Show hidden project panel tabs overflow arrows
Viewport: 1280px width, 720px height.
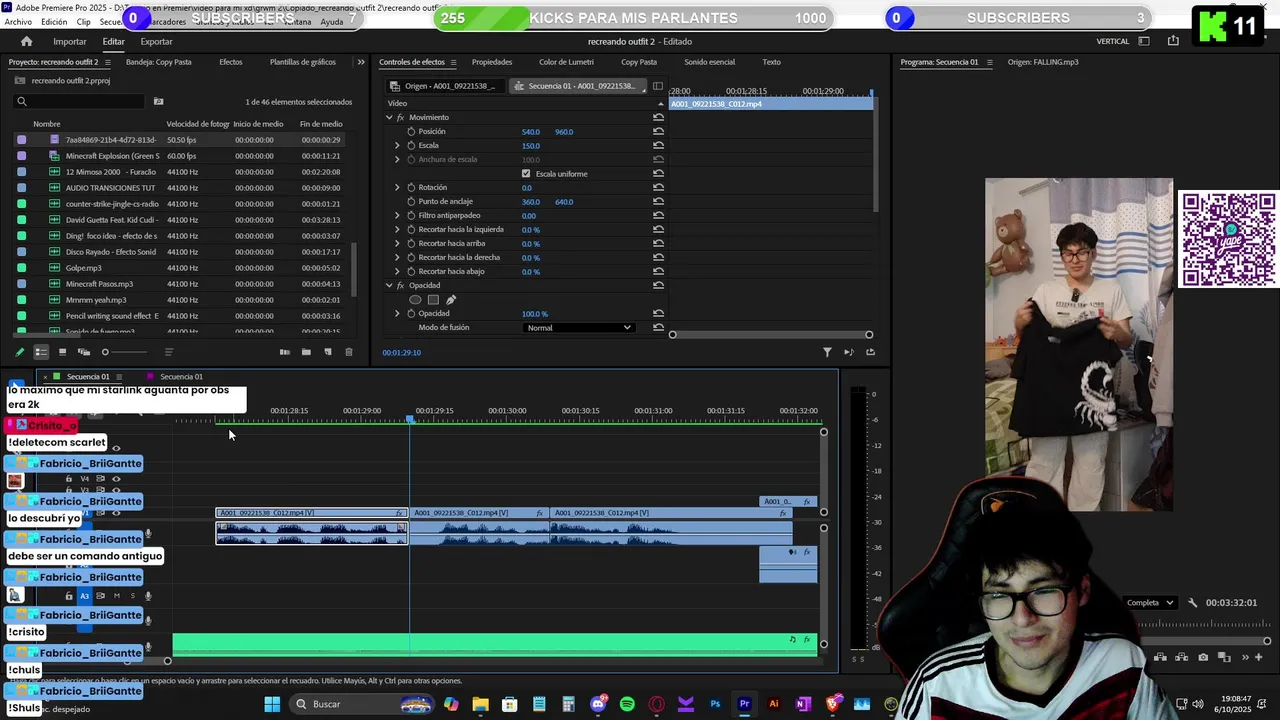(361, 62)
